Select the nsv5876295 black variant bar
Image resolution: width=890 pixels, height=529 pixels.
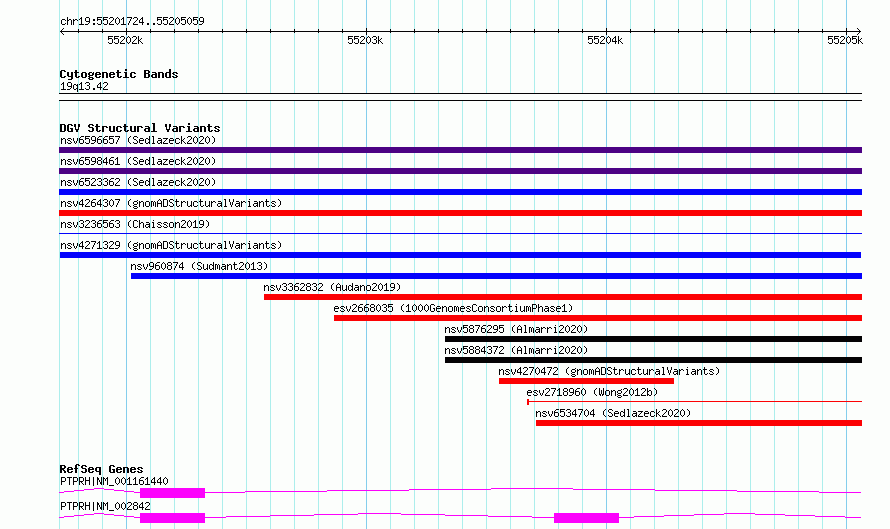(x=653, y=339)
